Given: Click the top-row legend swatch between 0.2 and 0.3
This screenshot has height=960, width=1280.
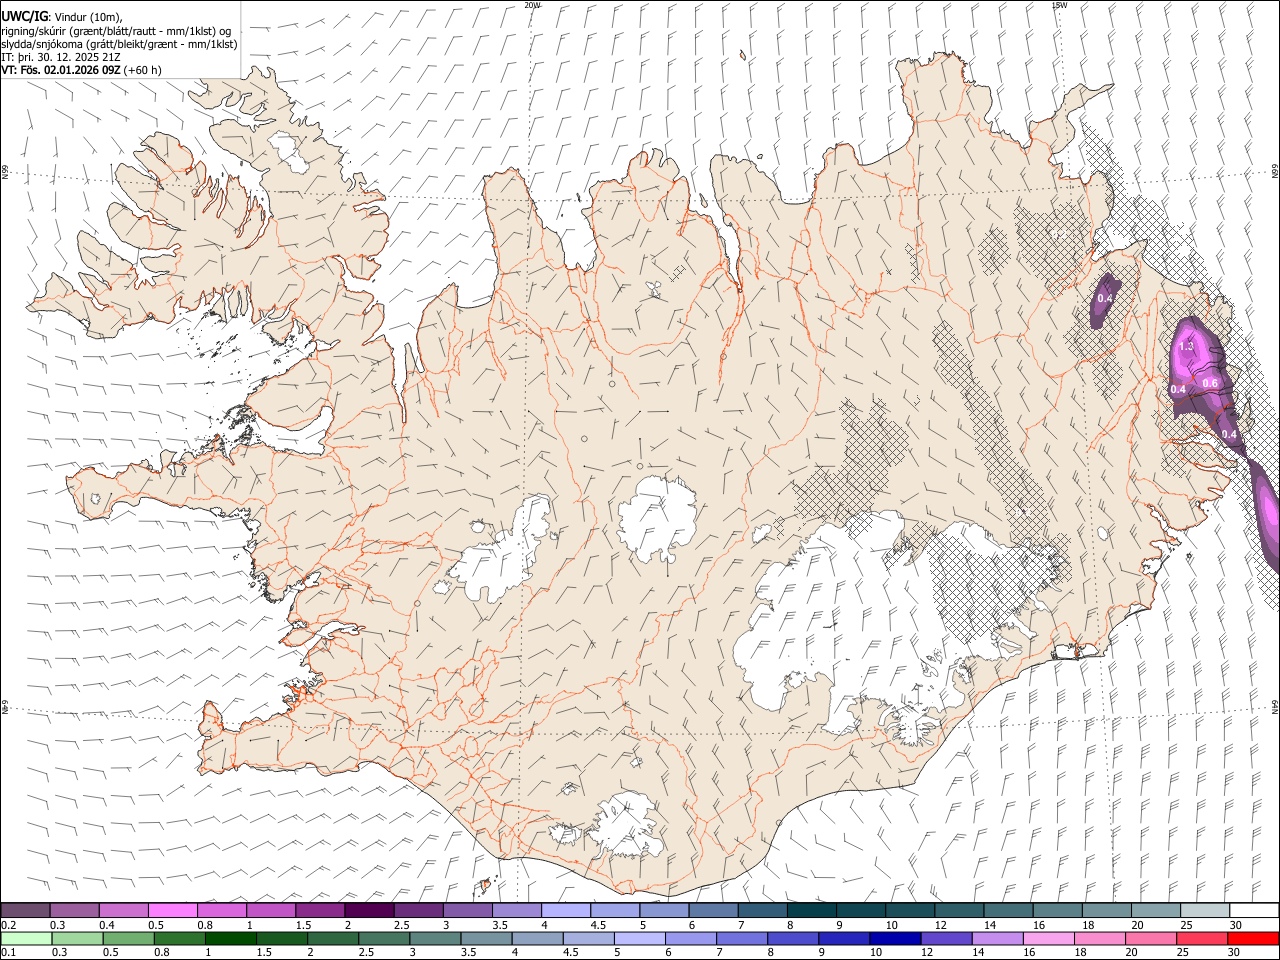Looking at the screenshot, I should (25, 910).
